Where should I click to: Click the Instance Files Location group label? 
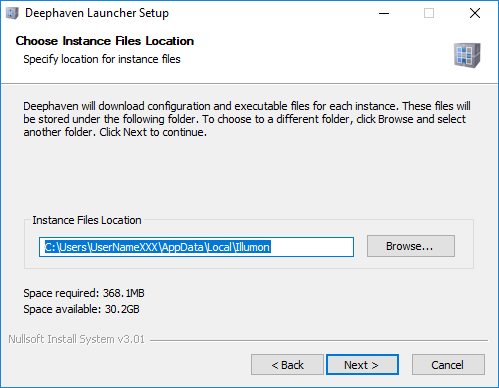(87, 220)
